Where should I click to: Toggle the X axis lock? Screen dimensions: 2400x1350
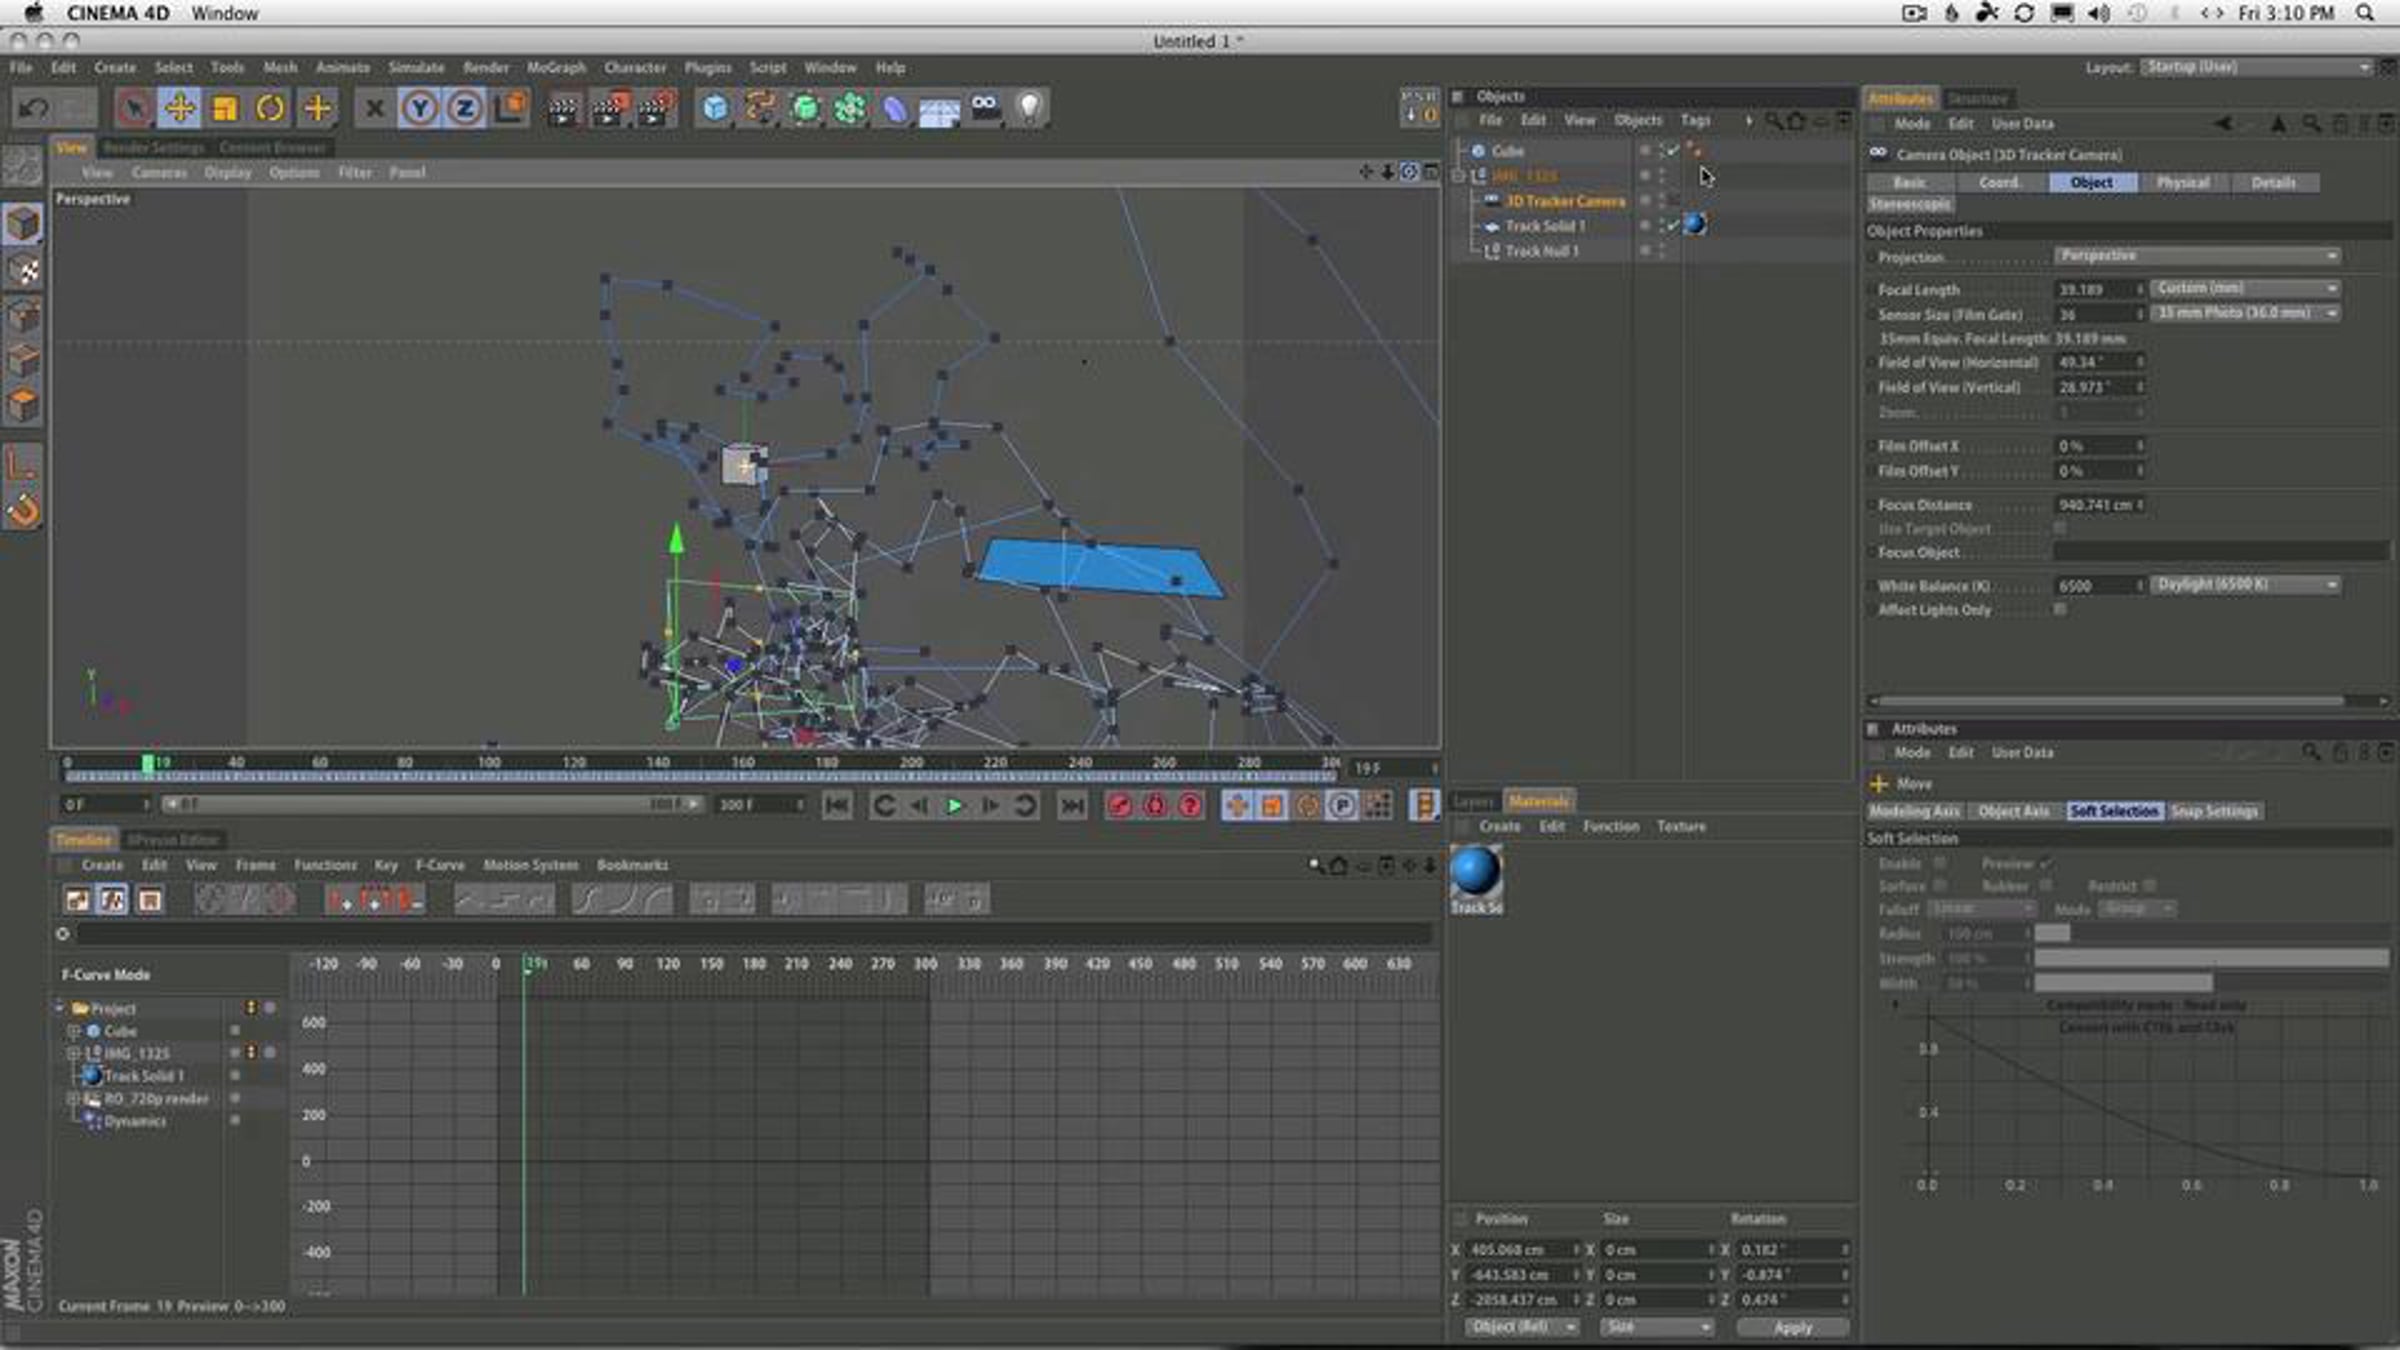(375, 108)
